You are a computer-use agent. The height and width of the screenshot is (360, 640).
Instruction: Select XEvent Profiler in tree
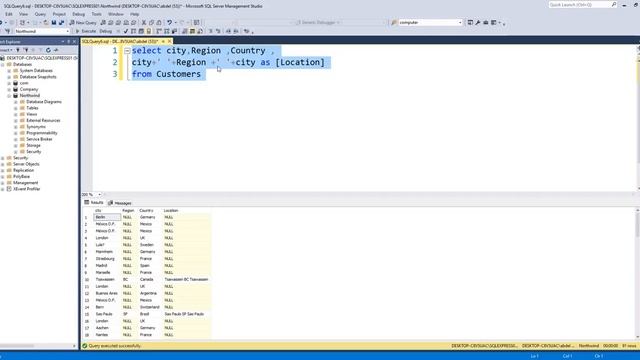pos(27,189)
